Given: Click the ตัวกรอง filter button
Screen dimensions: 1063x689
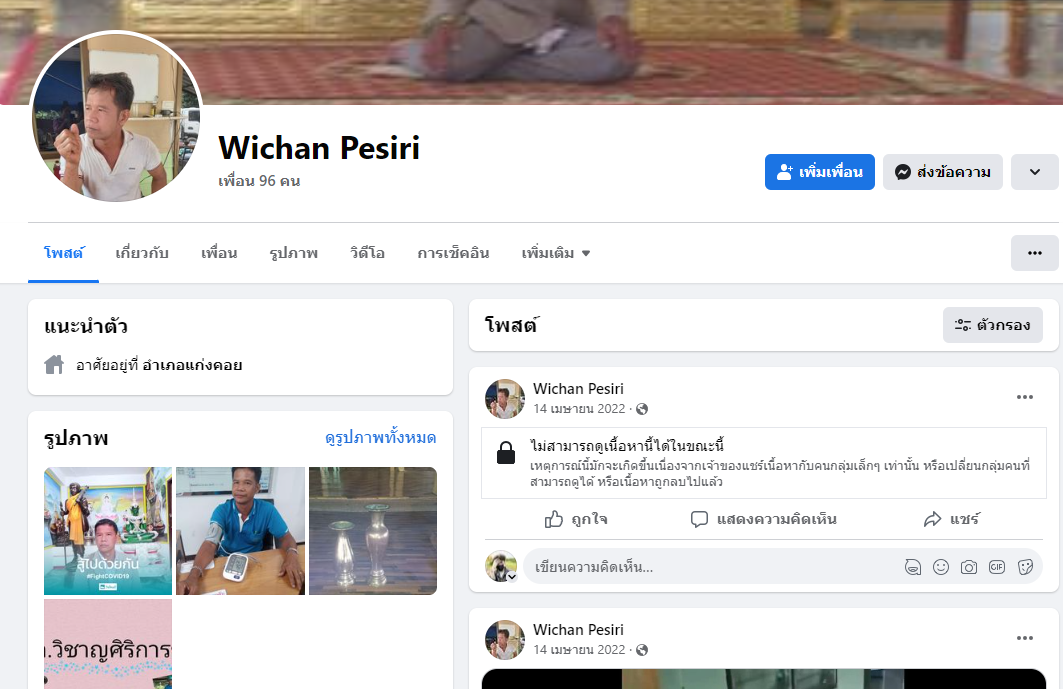Looking at the screenshot, I should click(x=992, y=325).
